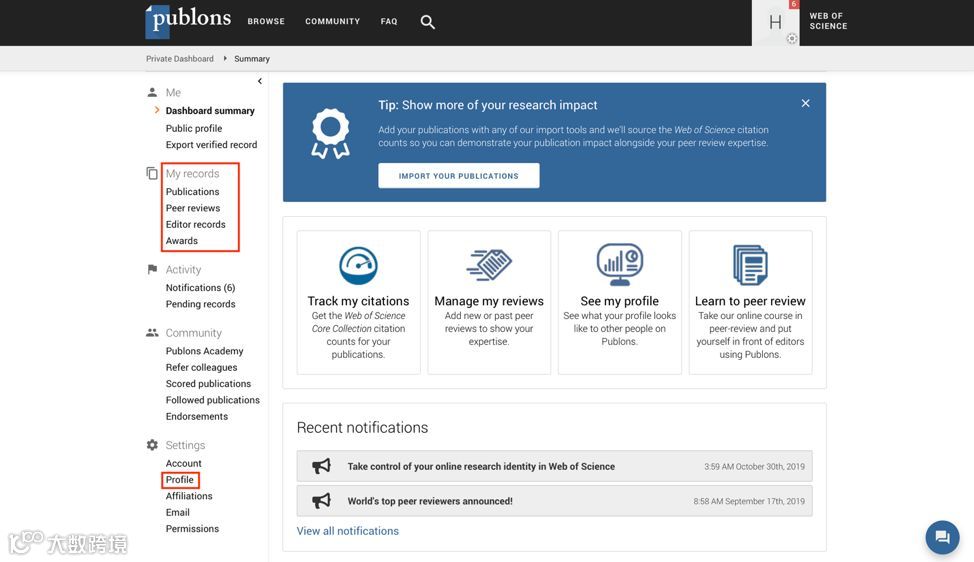The image size is (974, 562).
Task: Open the user avatar H menu
Action: pyautogui.click(x=775, y=22)
